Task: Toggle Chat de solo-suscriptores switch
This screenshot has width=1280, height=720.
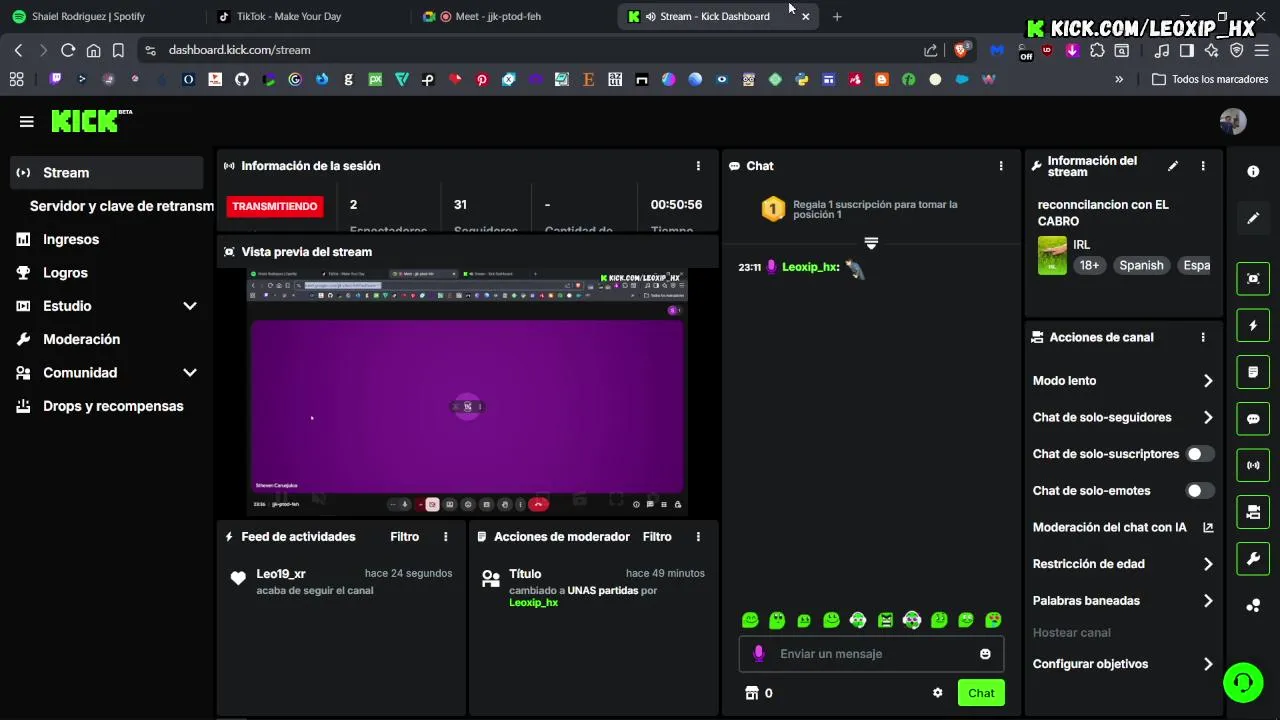Action: click(x=1200, y=454)
